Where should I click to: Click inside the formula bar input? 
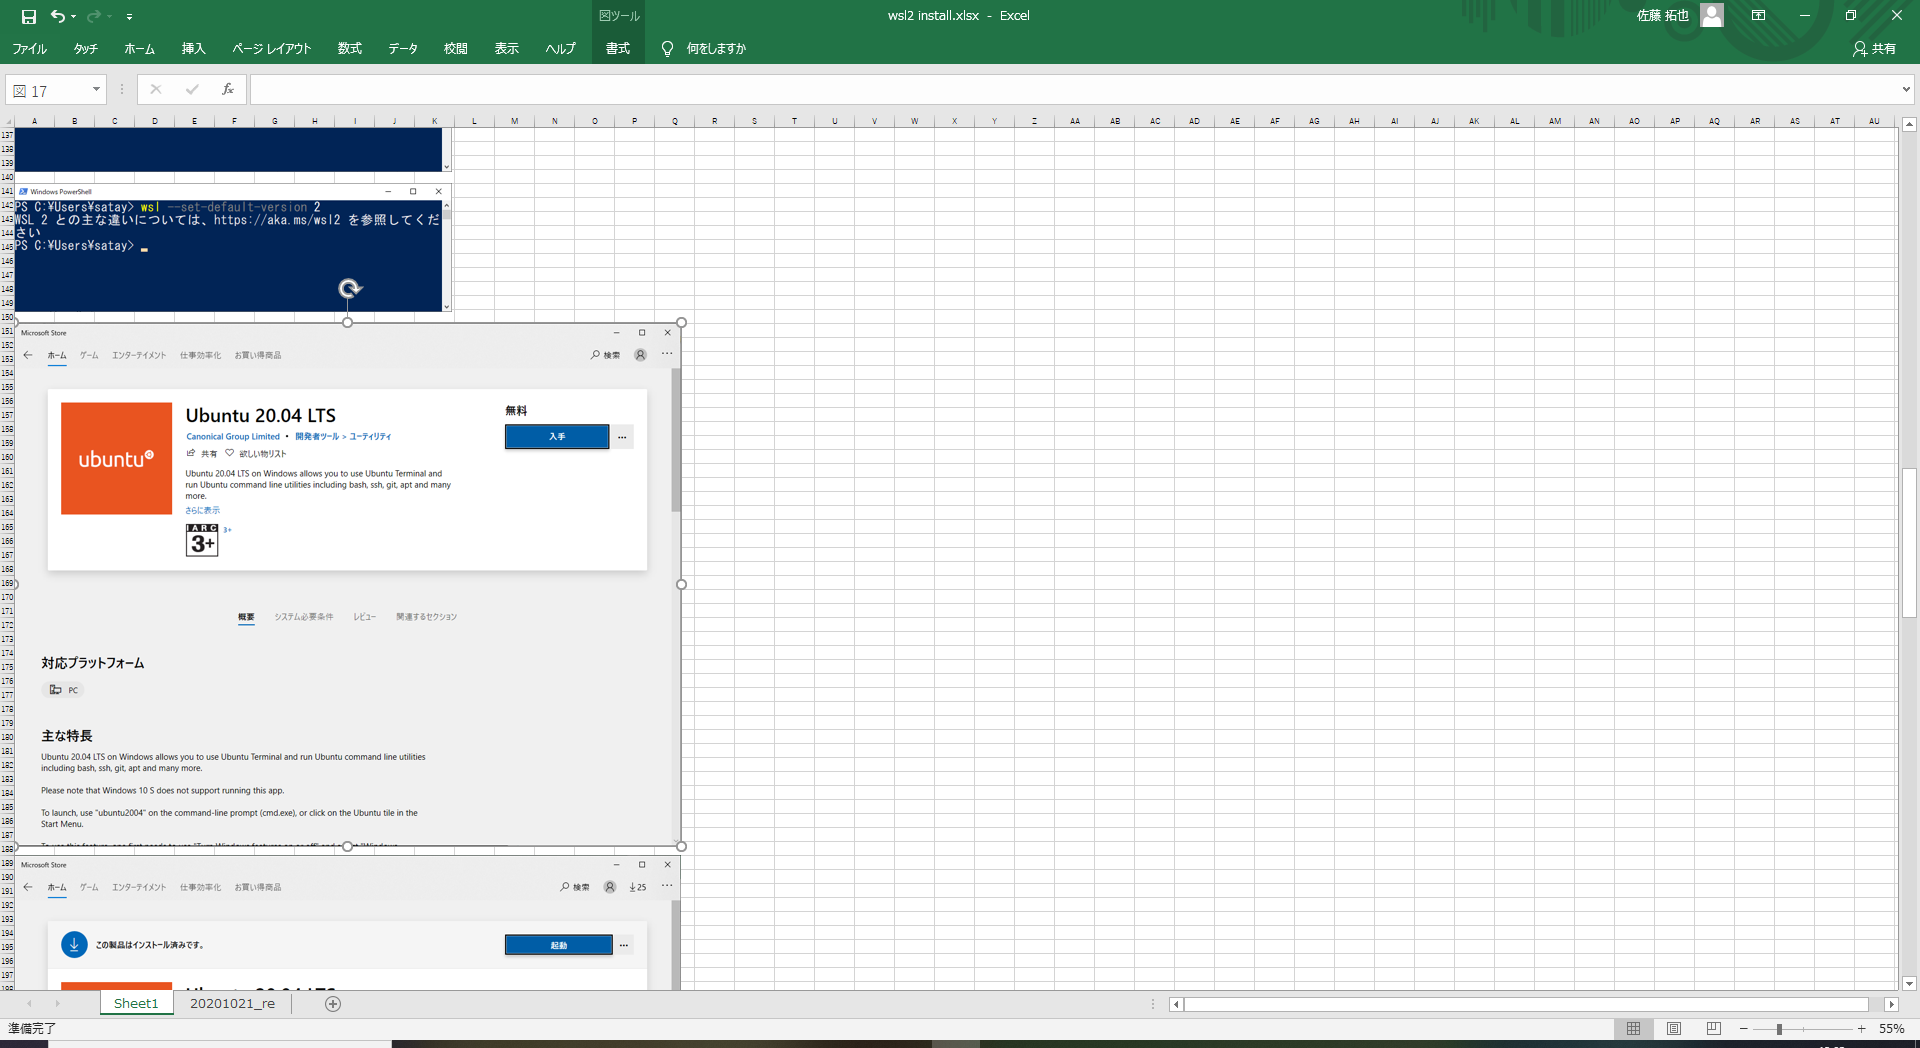(1073, 90)
